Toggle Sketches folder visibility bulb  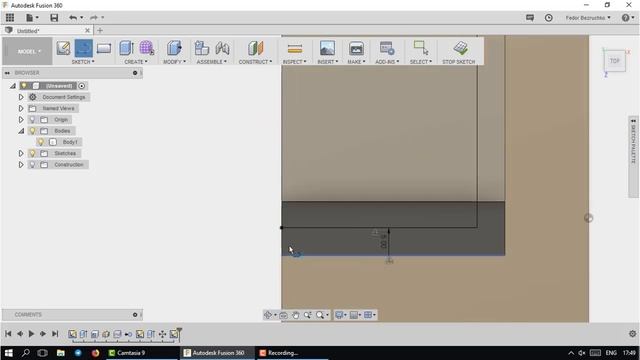pyautogui.click(x=32, y=153)
